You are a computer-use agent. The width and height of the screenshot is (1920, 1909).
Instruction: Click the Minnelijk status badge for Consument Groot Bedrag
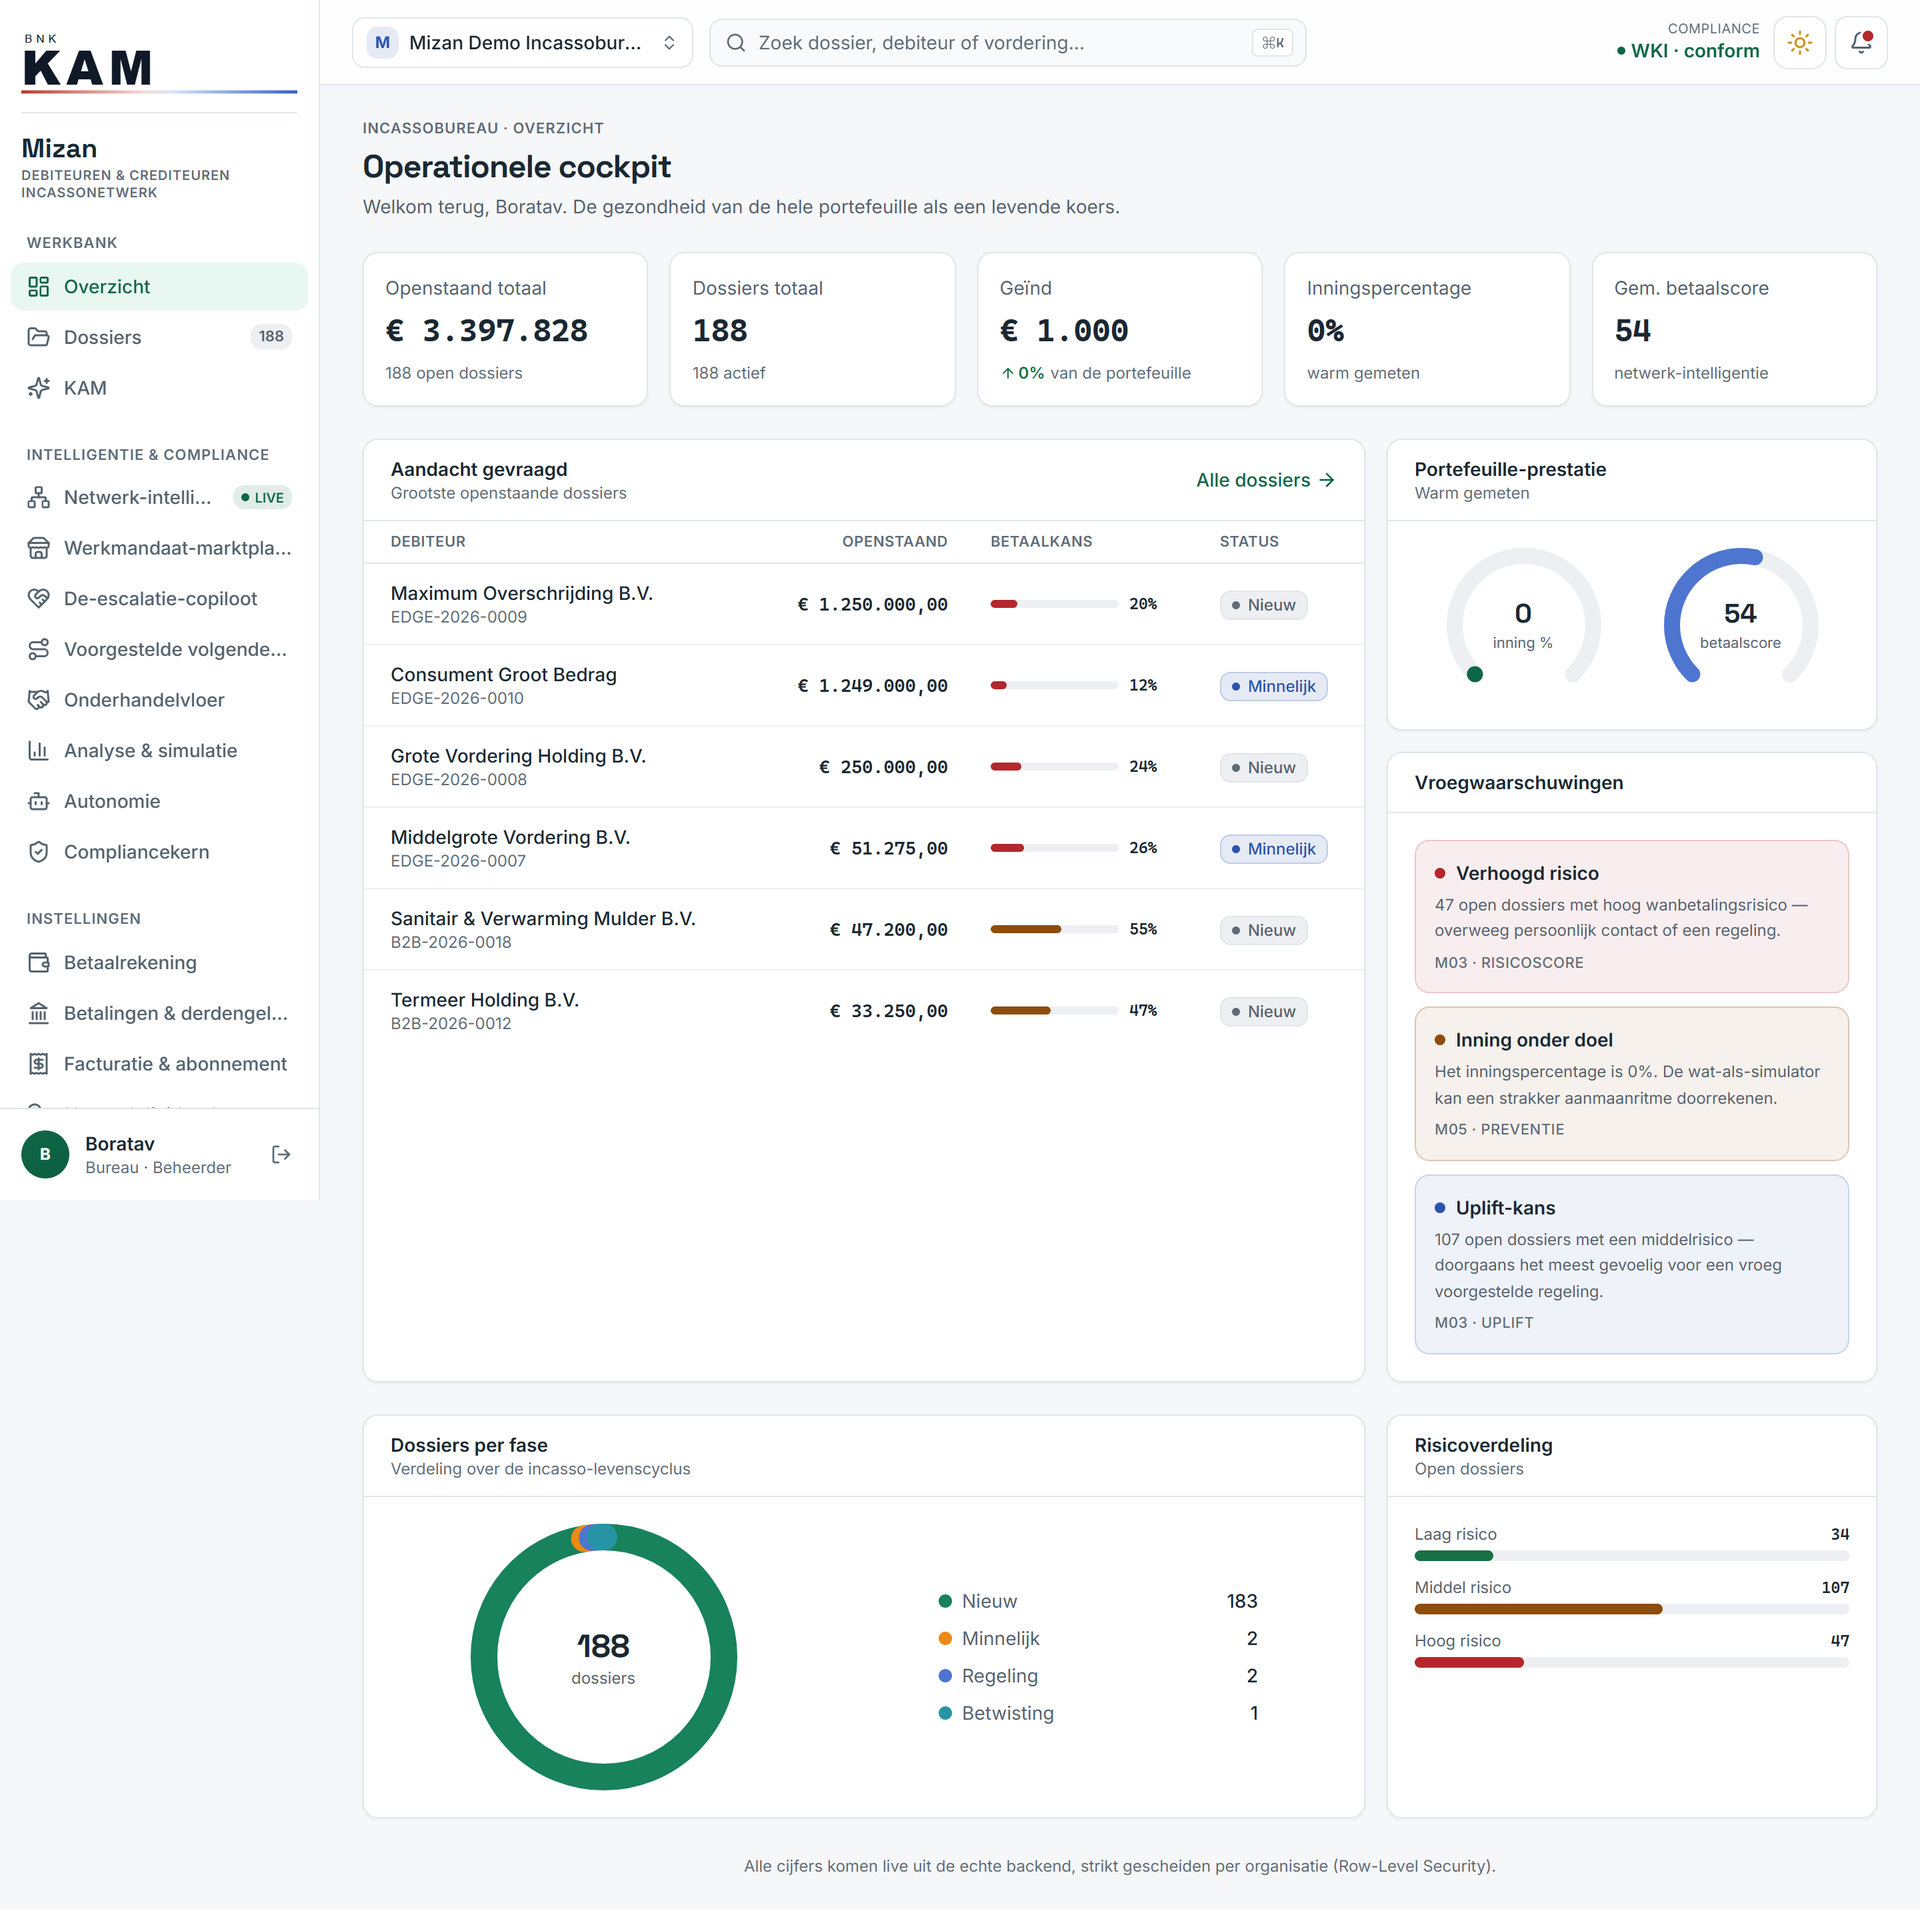coord(1273,686)
